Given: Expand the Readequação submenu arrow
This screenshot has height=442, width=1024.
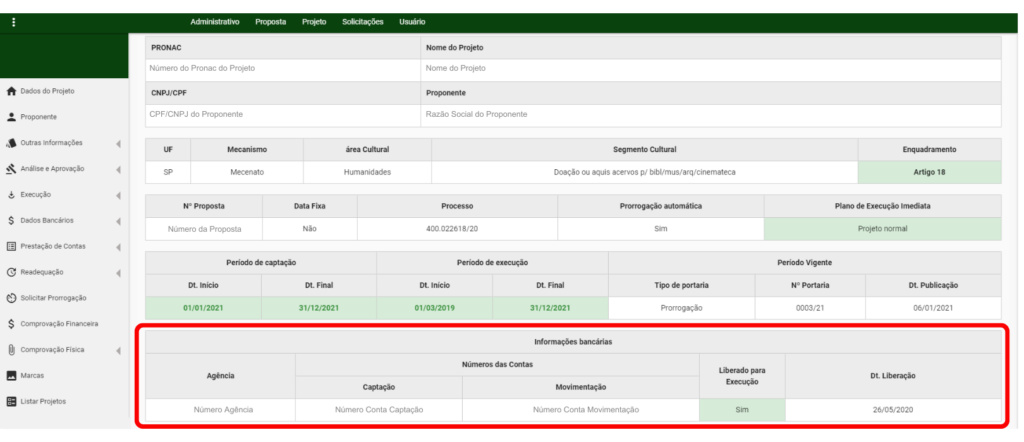Looking at the screenshot, I should coord(118,273).
